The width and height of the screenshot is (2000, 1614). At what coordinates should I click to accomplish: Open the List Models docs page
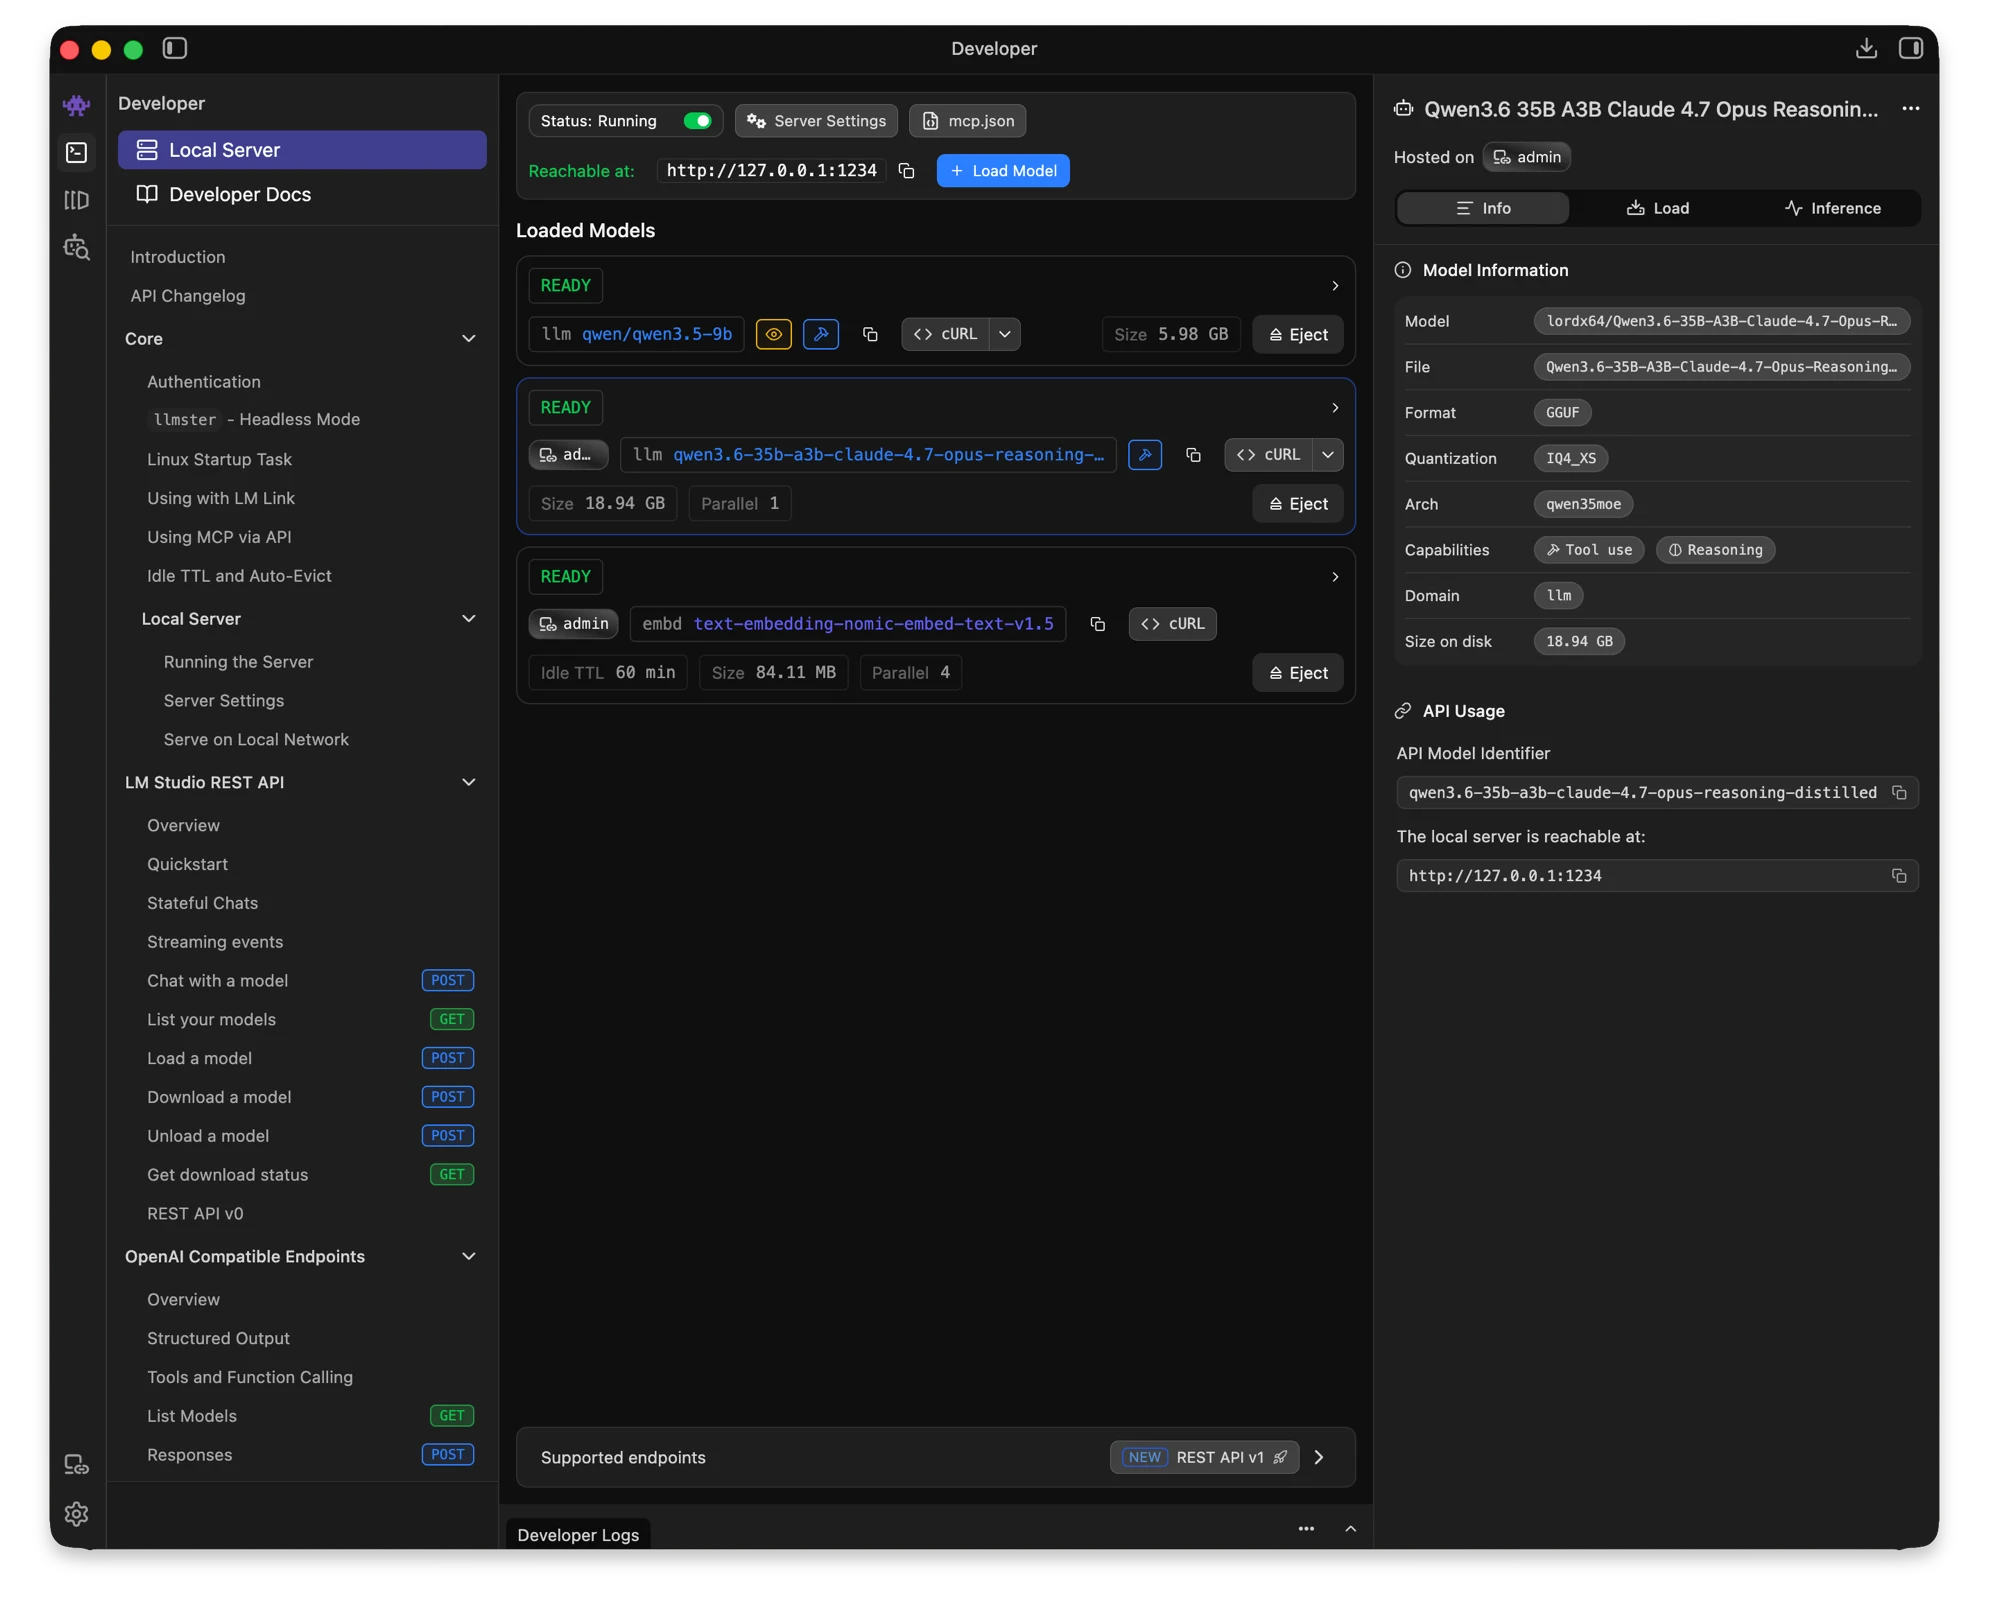191,1416
